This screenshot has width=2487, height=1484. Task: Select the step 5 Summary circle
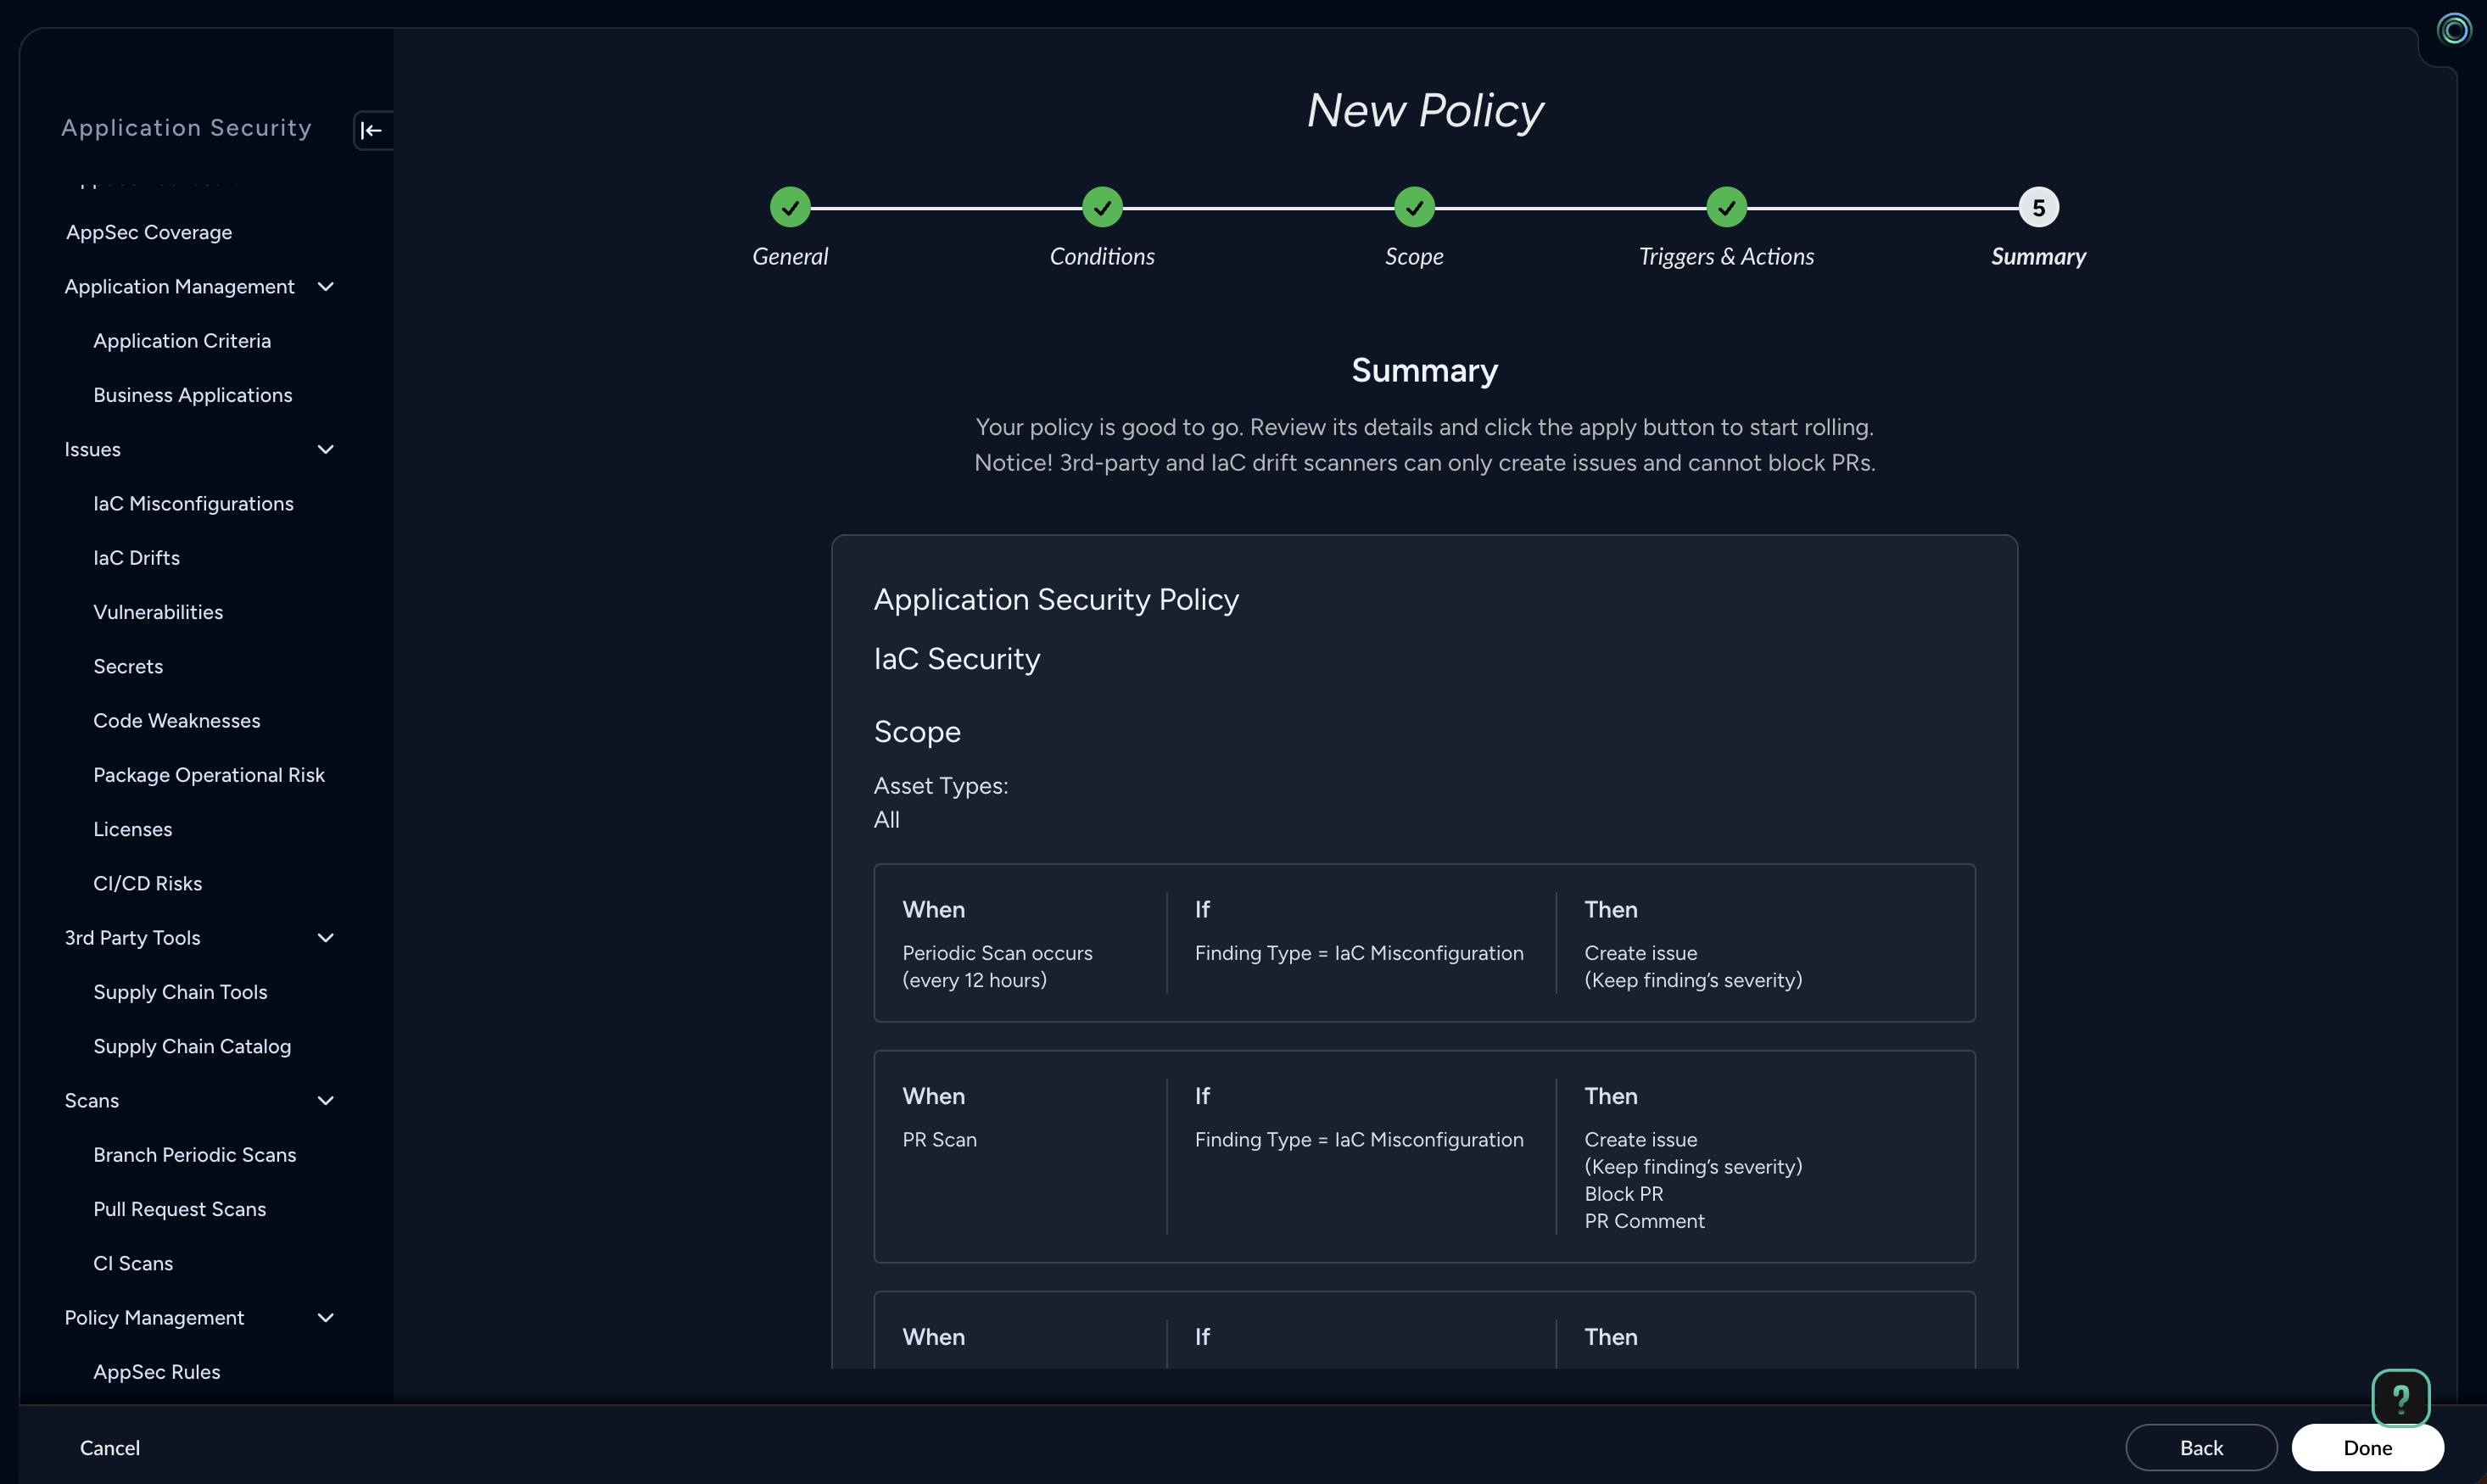click(2038, 208)
